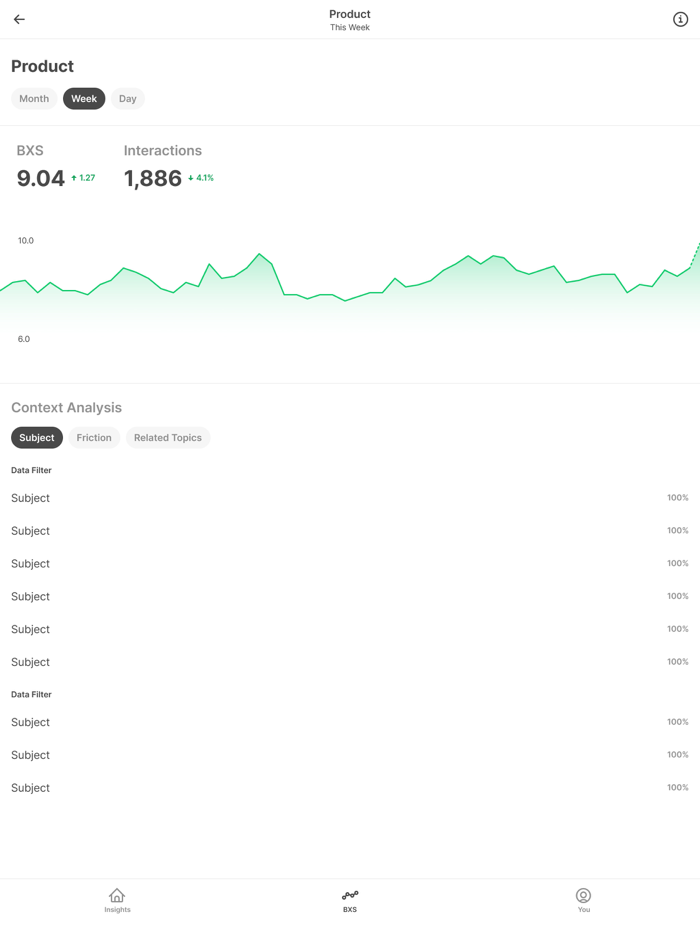Image resolution: width=700 pixels, height=934 pixels.
Task: Tap the back arrow to leave Product view
Action: tap(19, 18)
